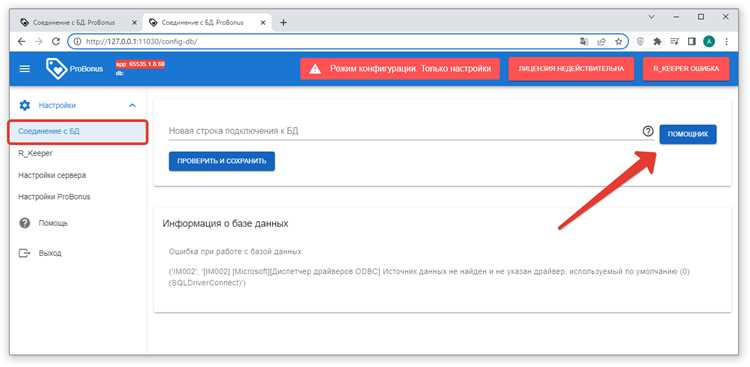Click ЛИЦЕНЗИЯ НЕДЕЙСТВИТЕЛЬНА button

(x=571, y=69)
